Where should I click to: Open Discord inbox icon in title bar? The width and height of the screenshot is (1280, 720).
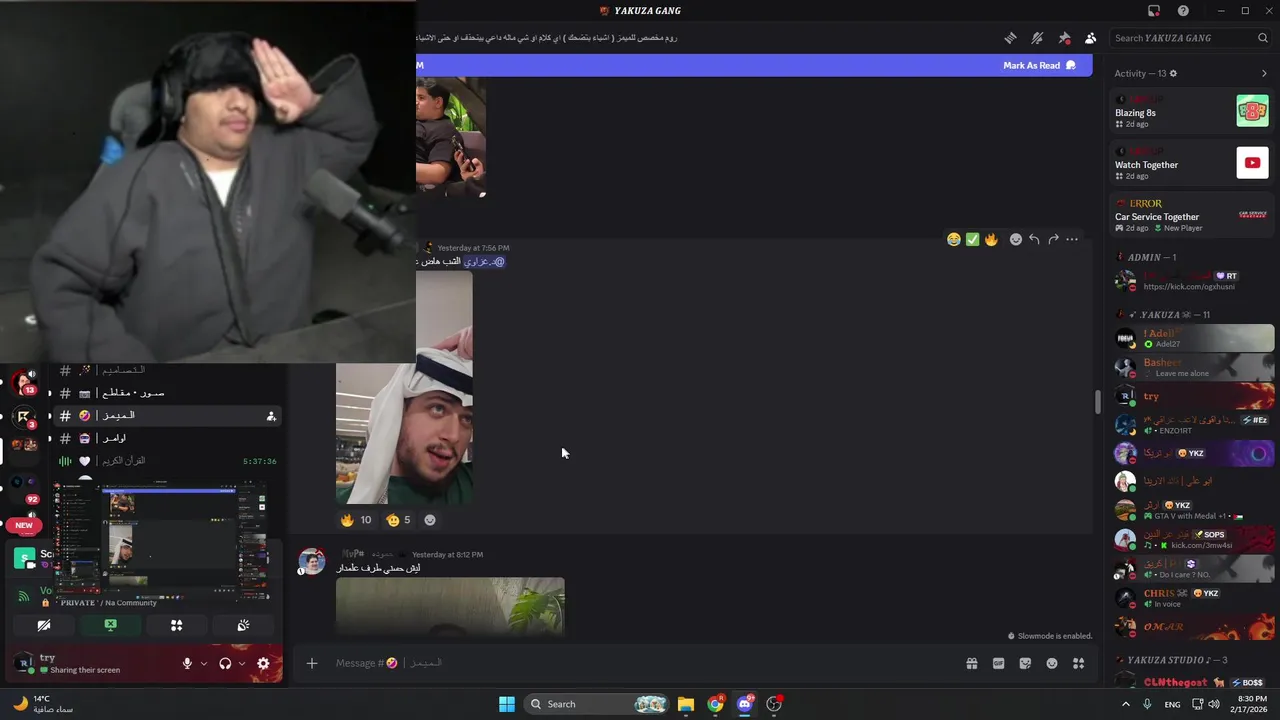pos(1154,11)
